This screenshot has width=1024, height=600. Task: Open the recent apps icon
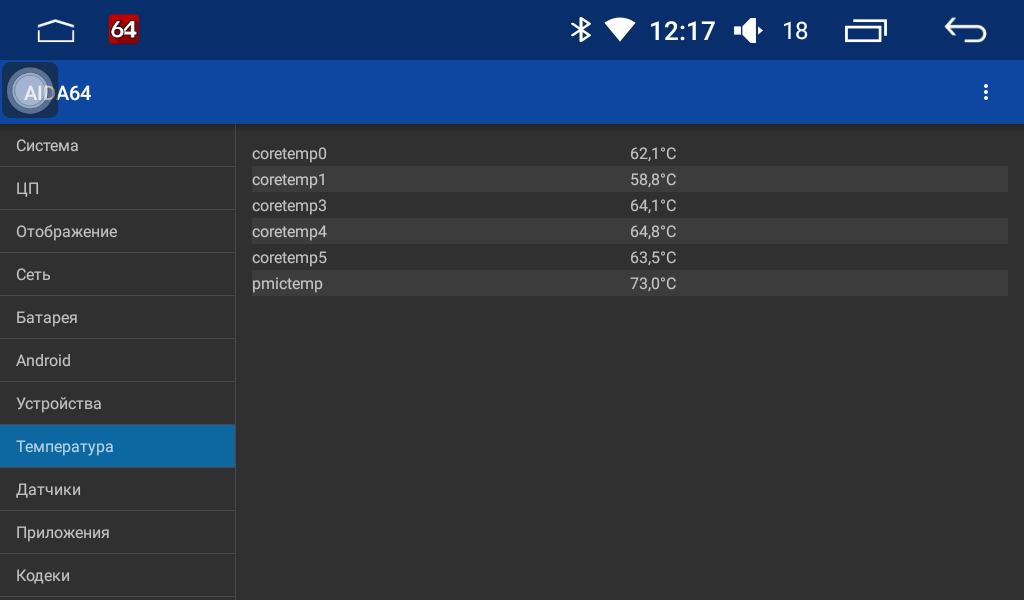(x=865, y=31)
